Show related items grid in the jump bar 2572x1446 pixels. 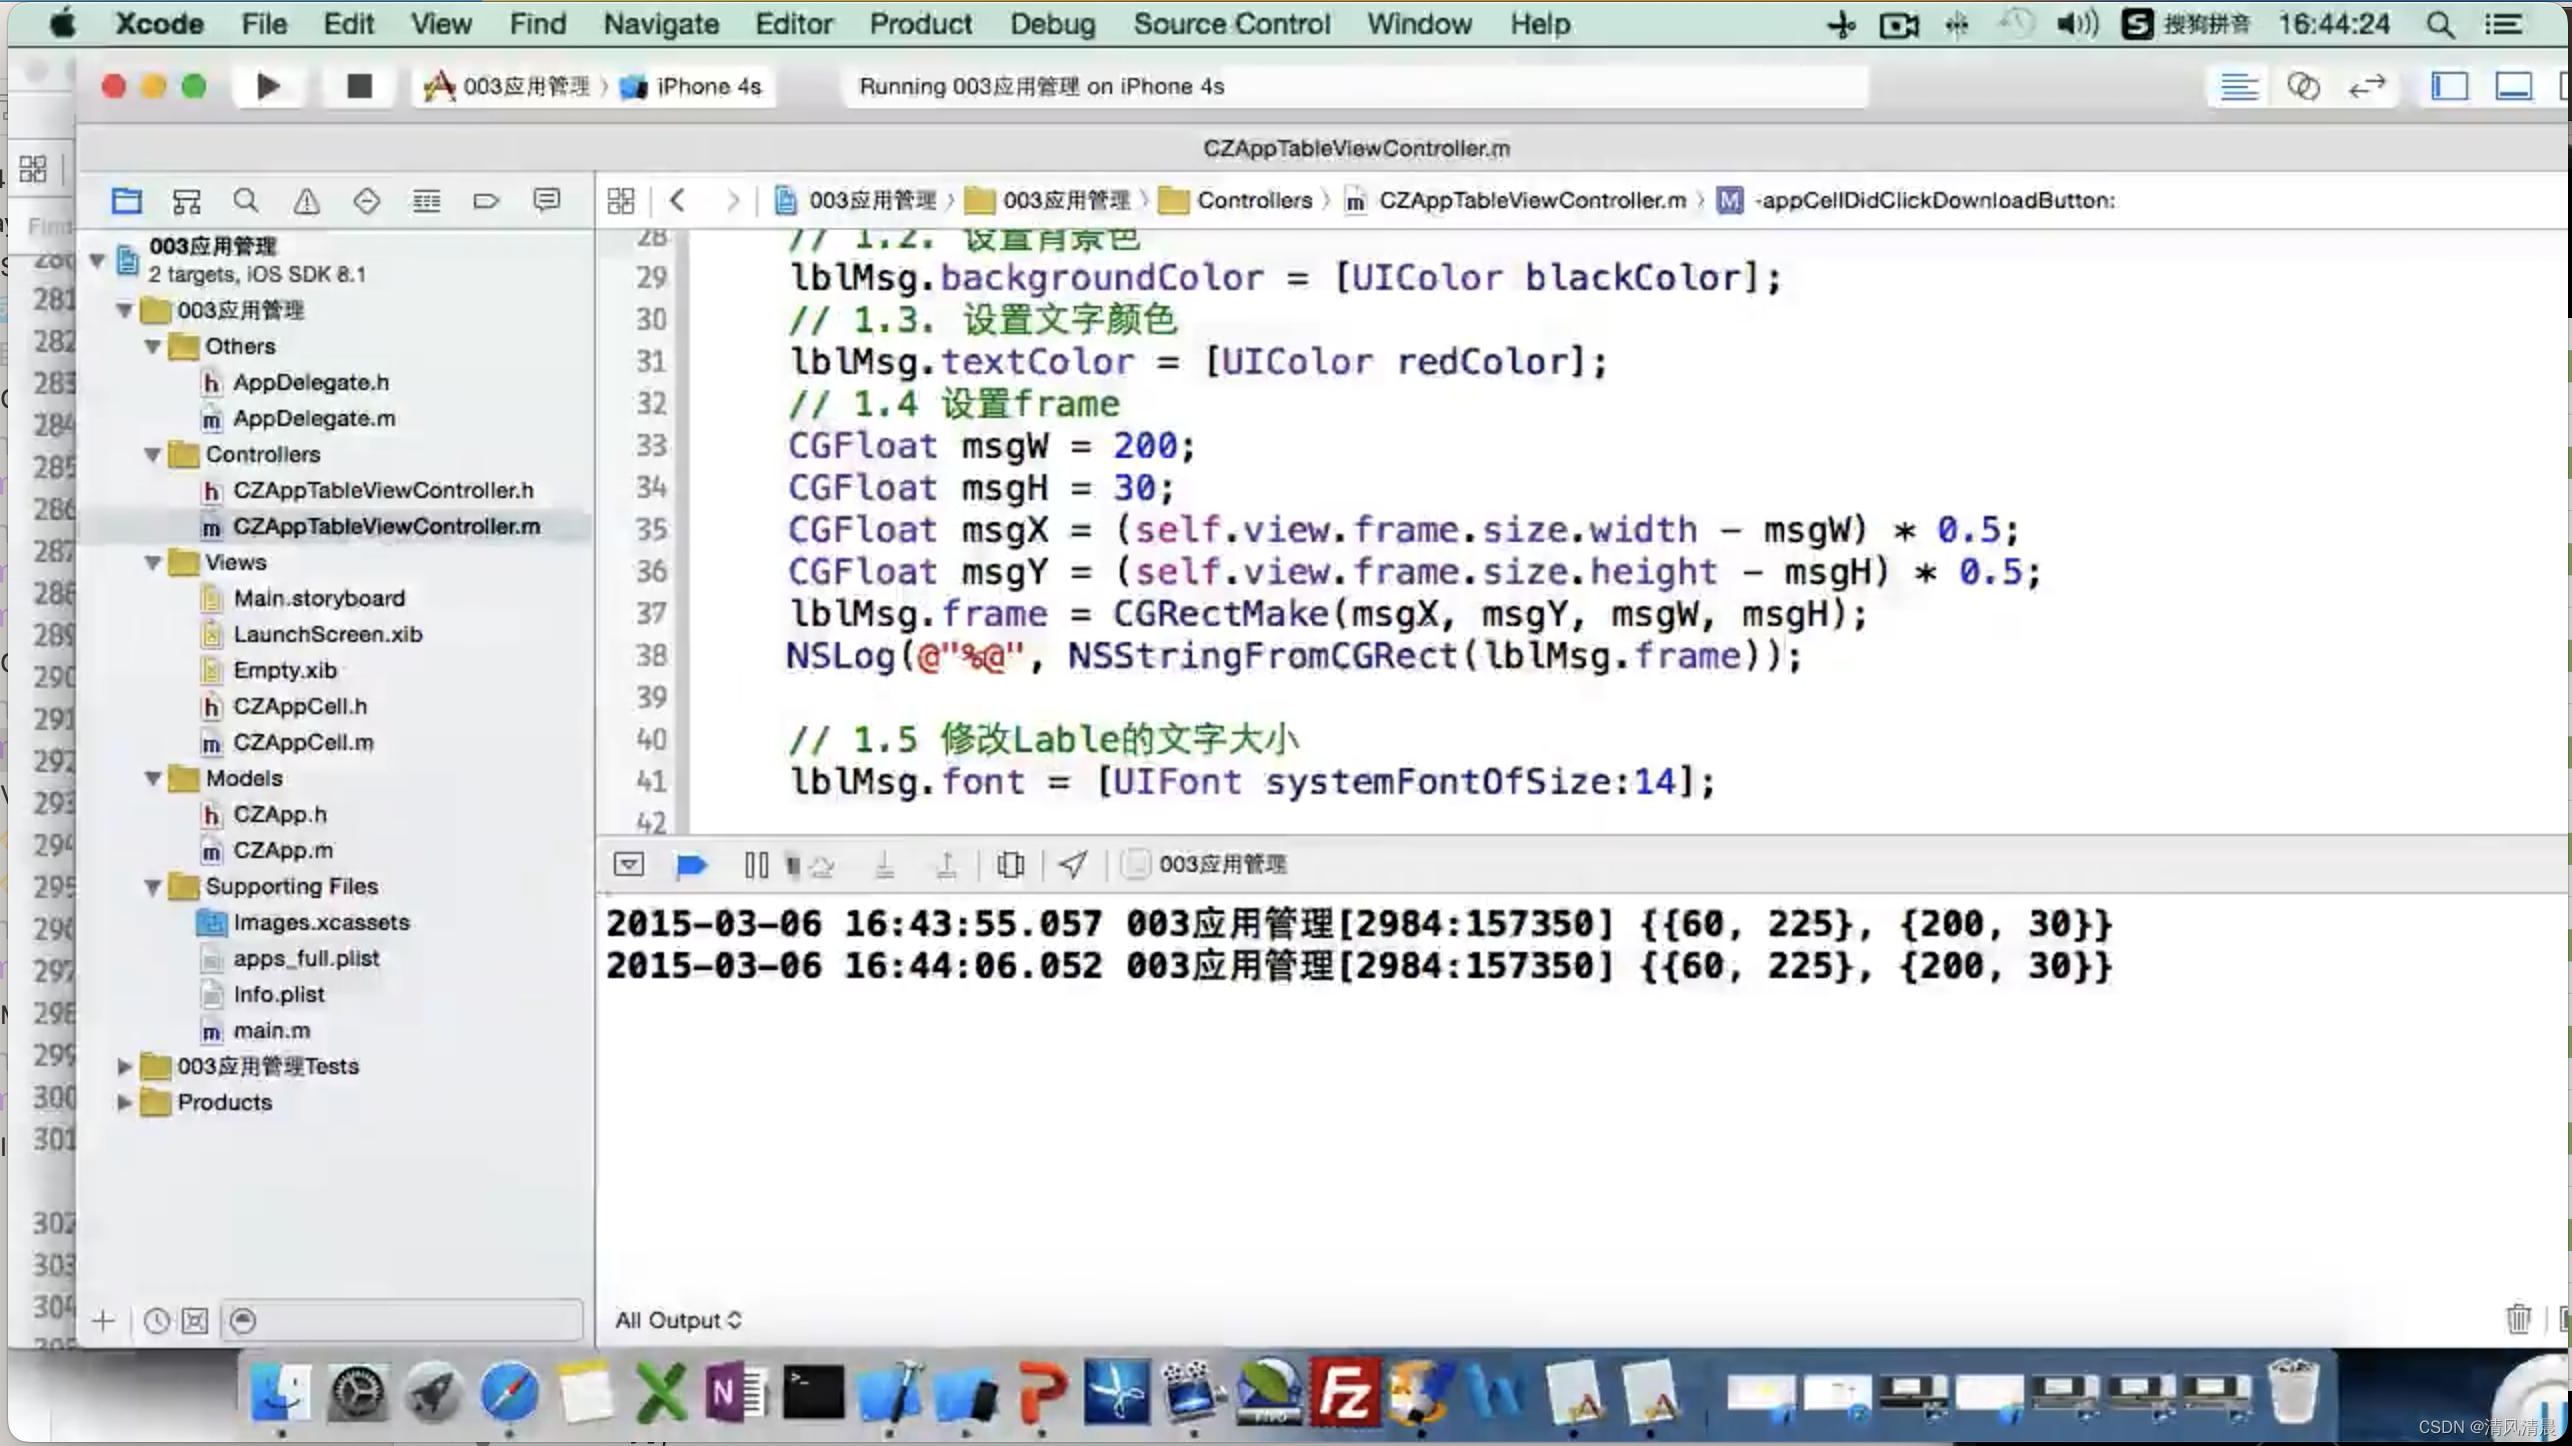[620, 201]
